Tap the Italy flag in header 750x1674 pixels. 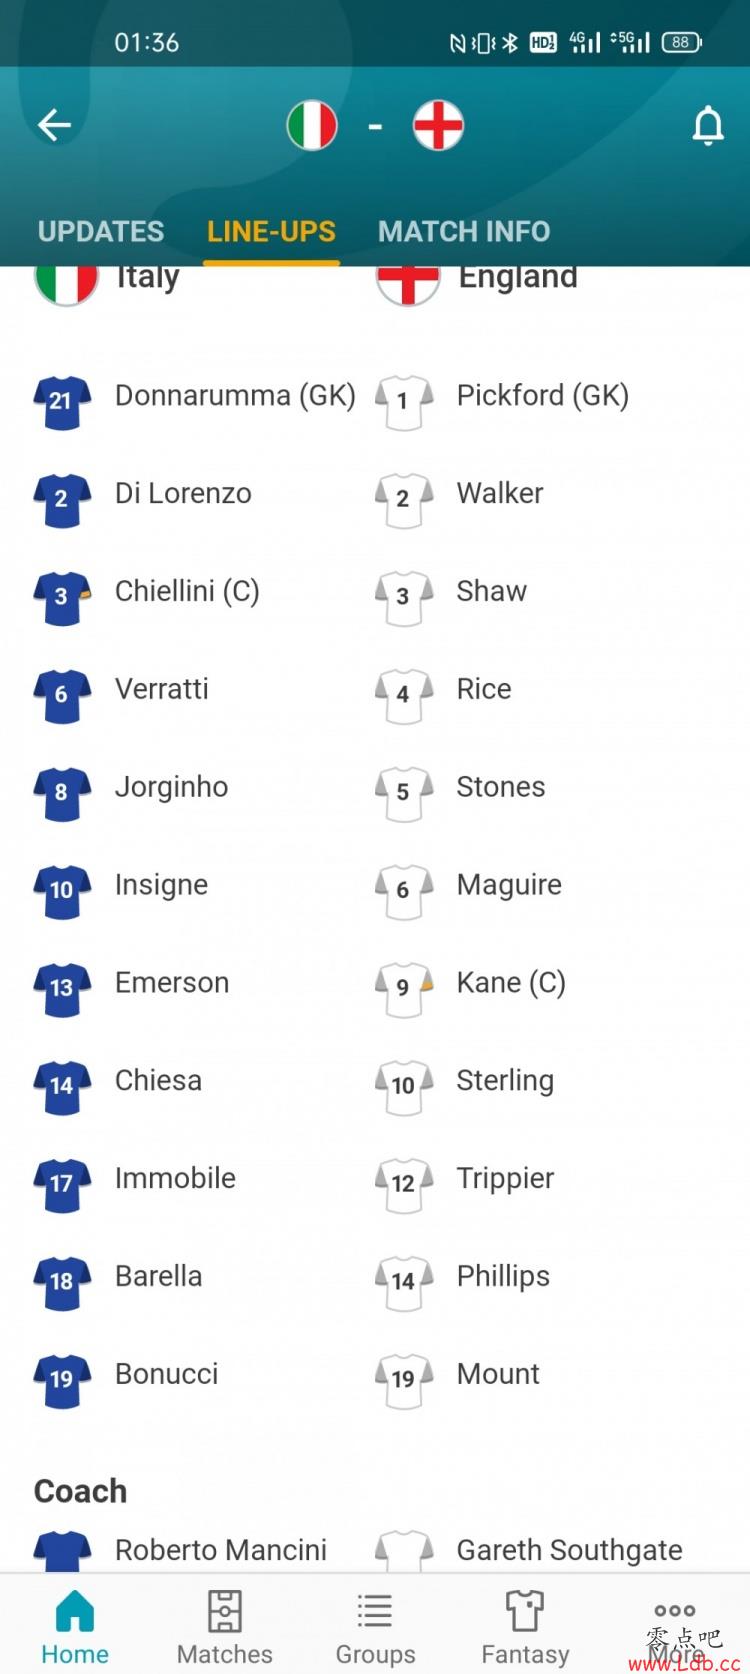pyautogui.click(x=312, y=126)
